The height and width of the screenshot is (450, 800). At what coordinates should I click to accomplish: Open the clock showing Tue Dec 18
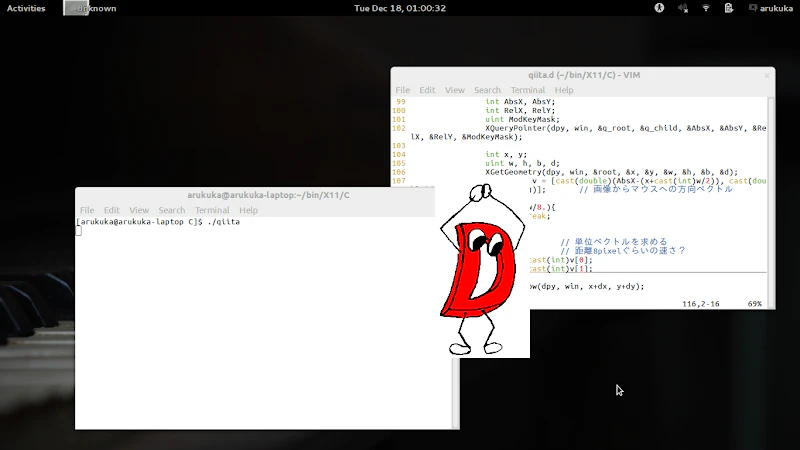click(x=400, y=8)
